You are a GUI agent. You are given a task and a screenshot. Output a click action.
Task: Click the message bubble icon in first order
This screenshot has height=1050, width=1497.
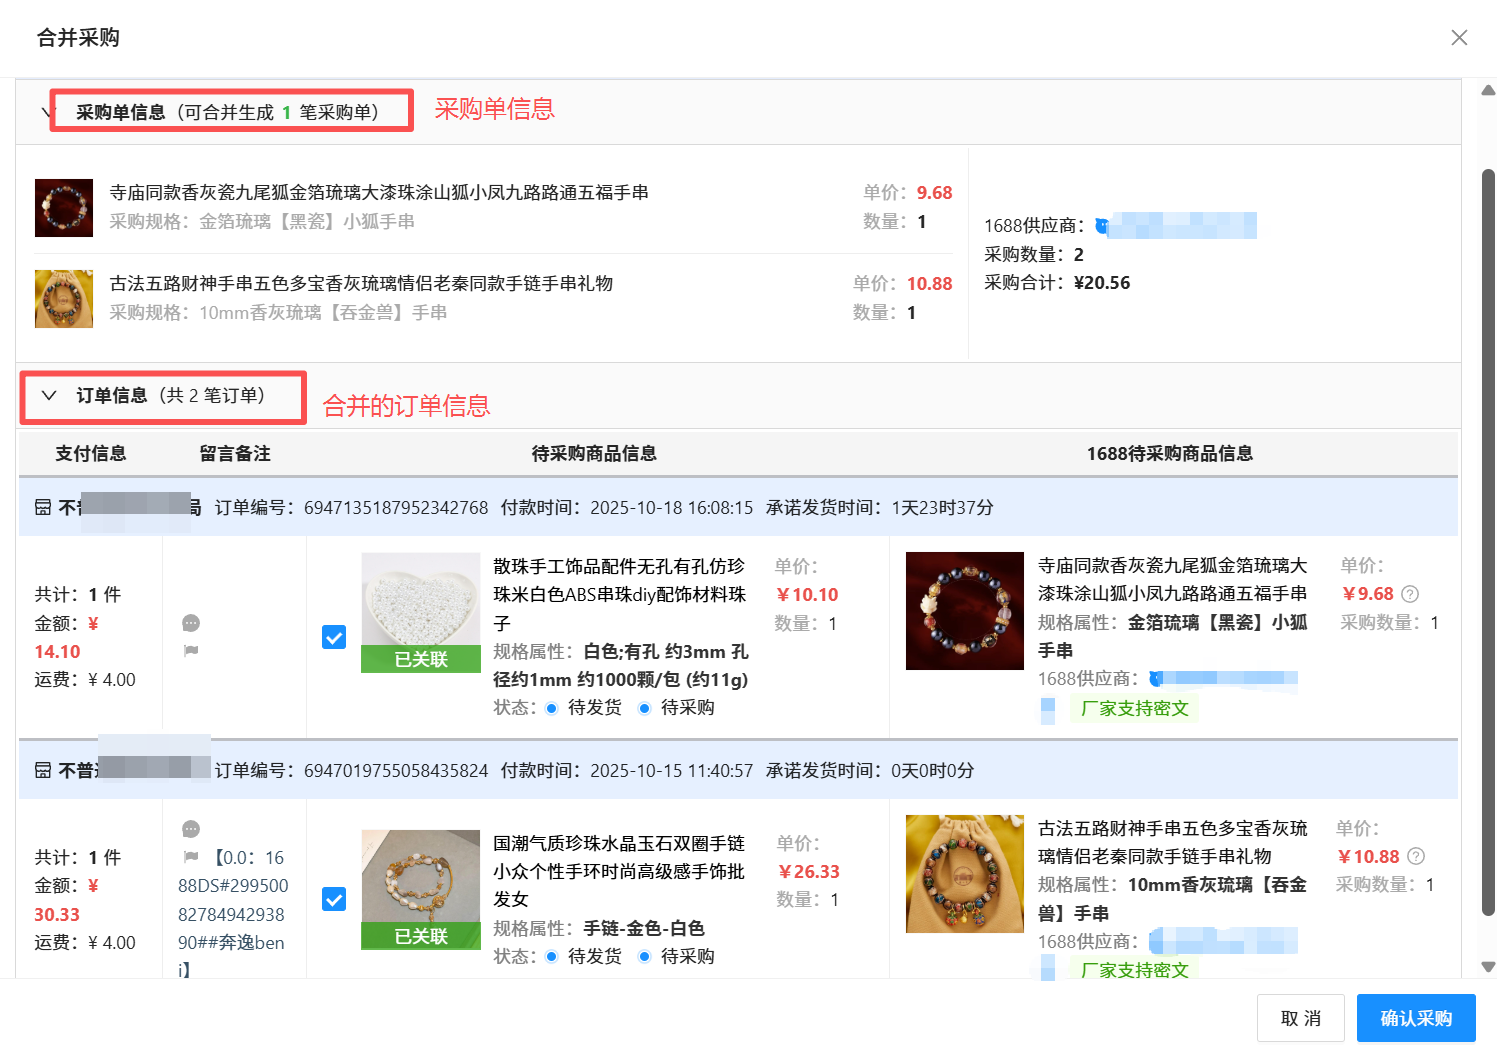click(191, 623)
